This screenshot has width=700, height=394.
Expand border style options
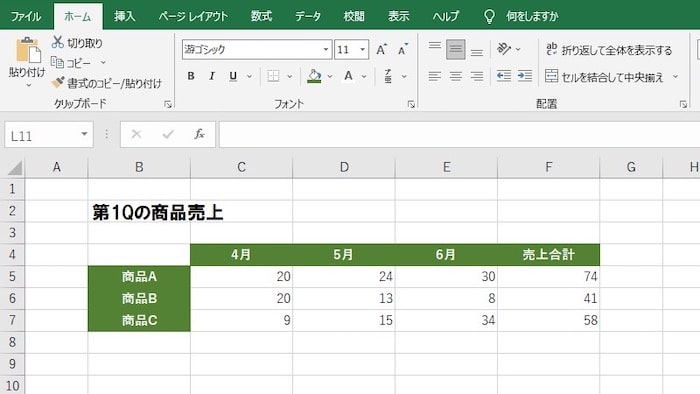click(289, 76)
